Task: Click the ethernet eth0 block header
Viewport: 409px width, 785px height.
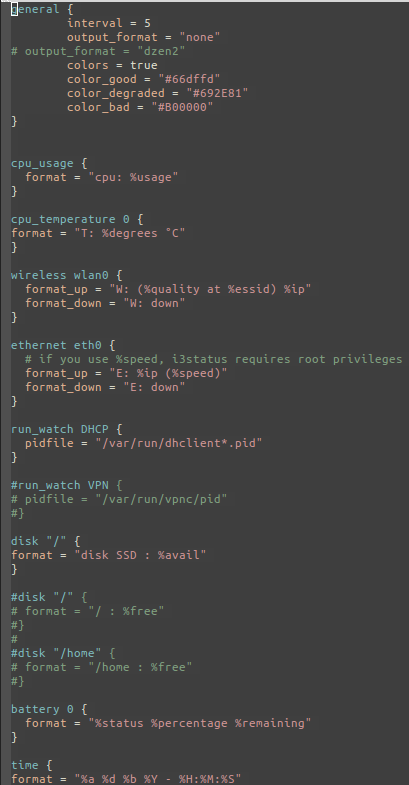Action: (63, 345)
